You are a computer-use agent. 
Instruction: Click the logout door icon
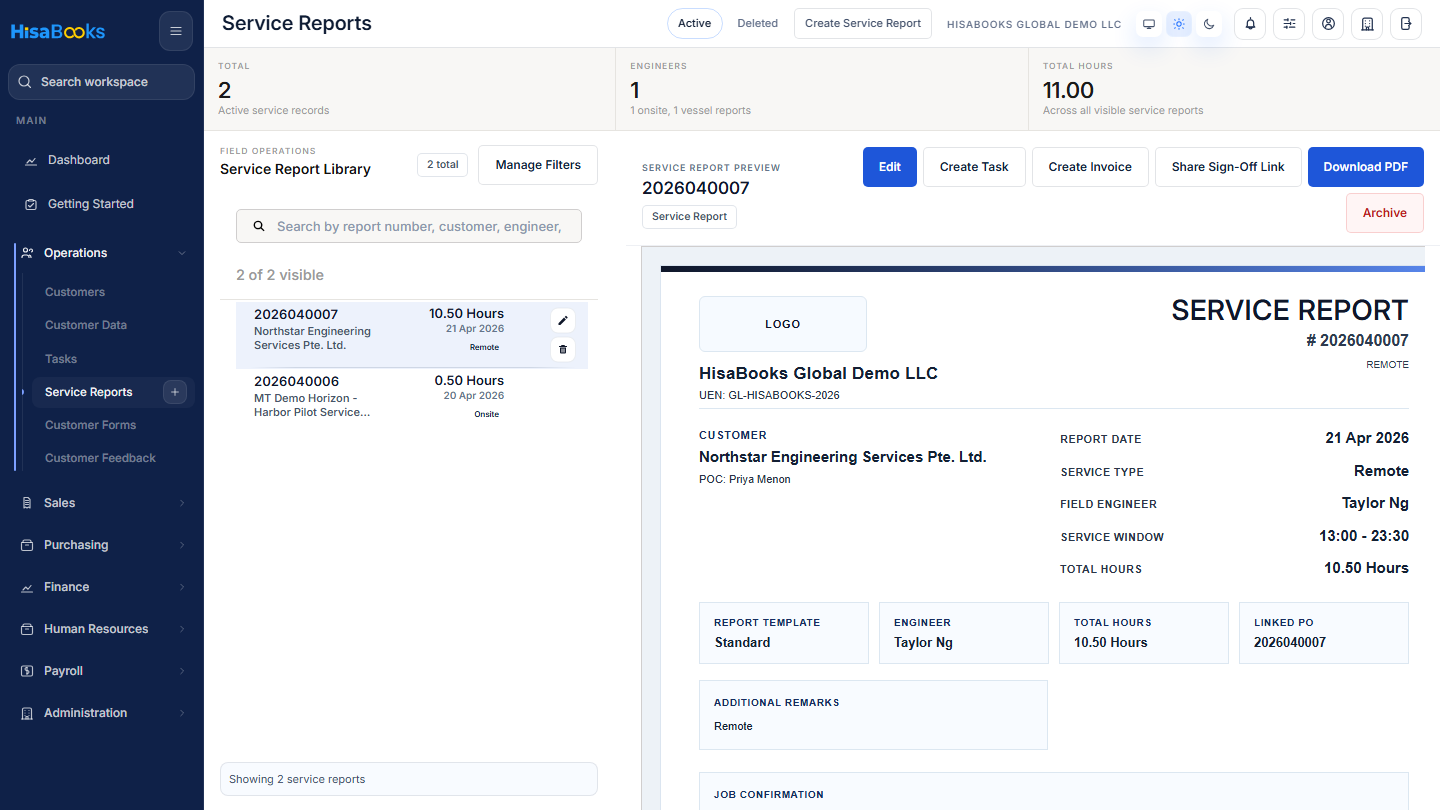pyautogui.click(x=1406, y=24)
